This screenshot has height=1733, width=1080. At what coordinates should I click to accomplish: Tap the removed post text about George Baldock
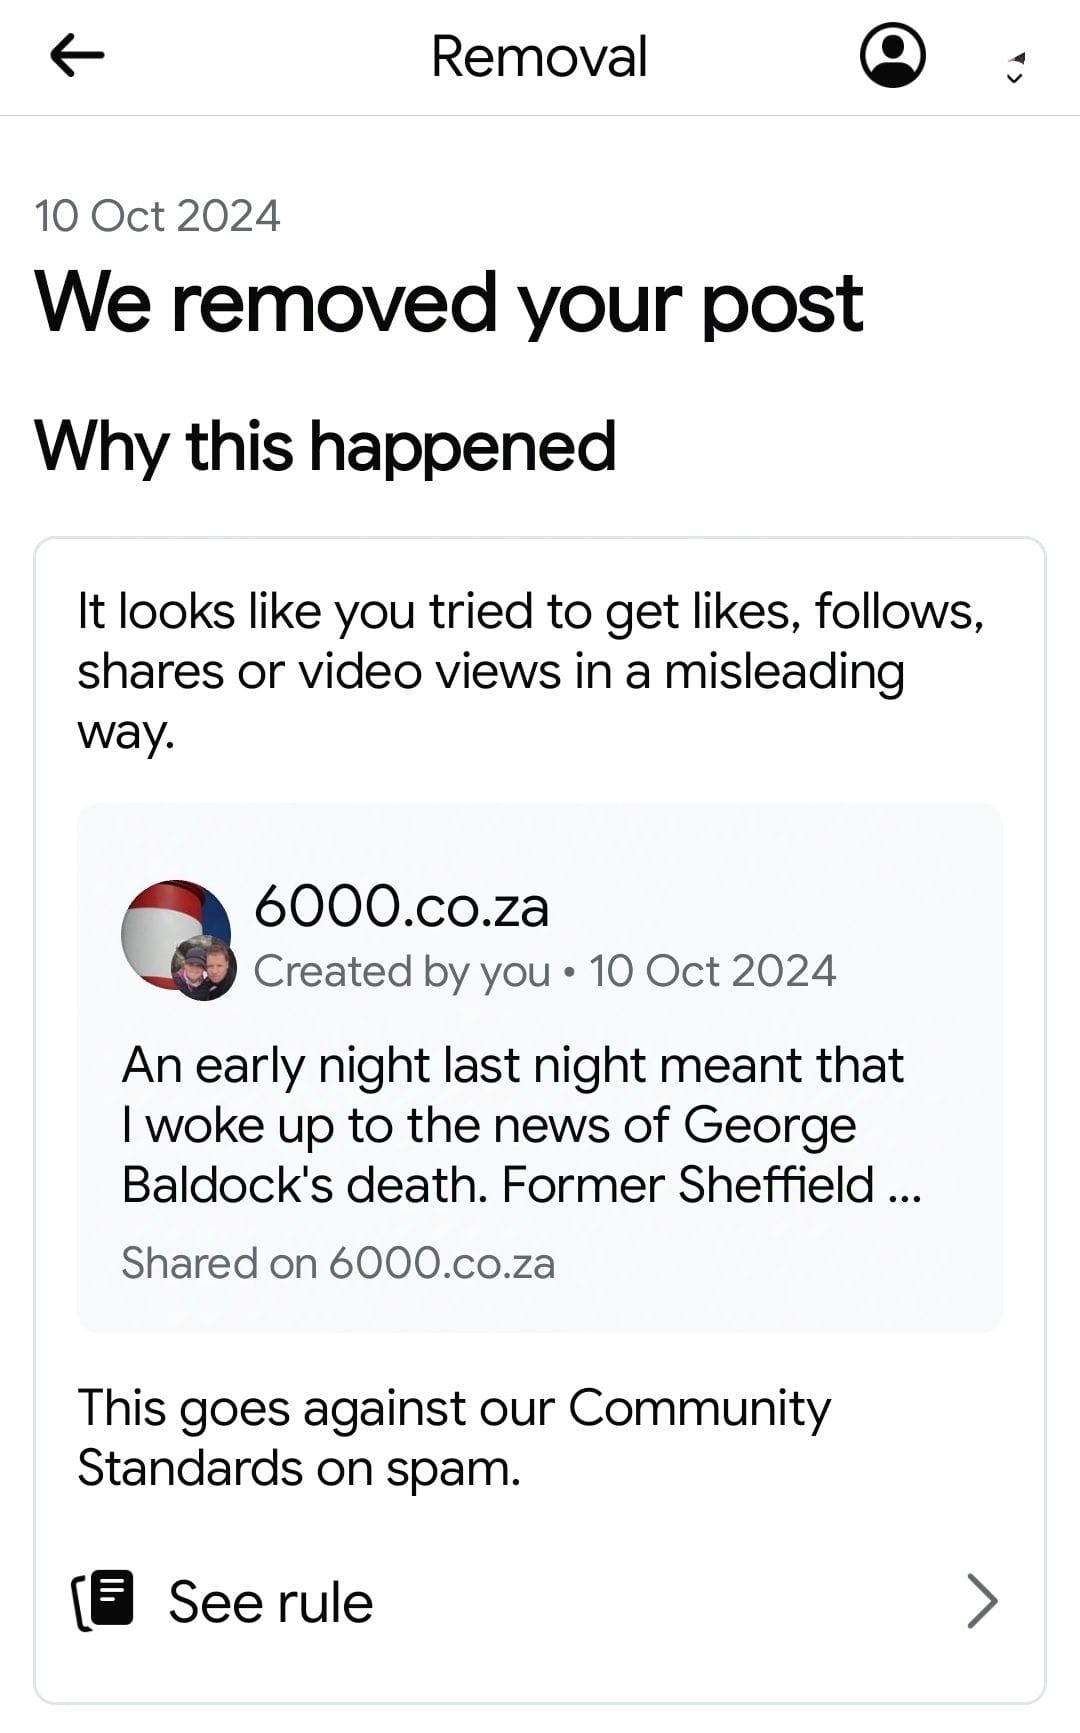[x=510, y=1124]
